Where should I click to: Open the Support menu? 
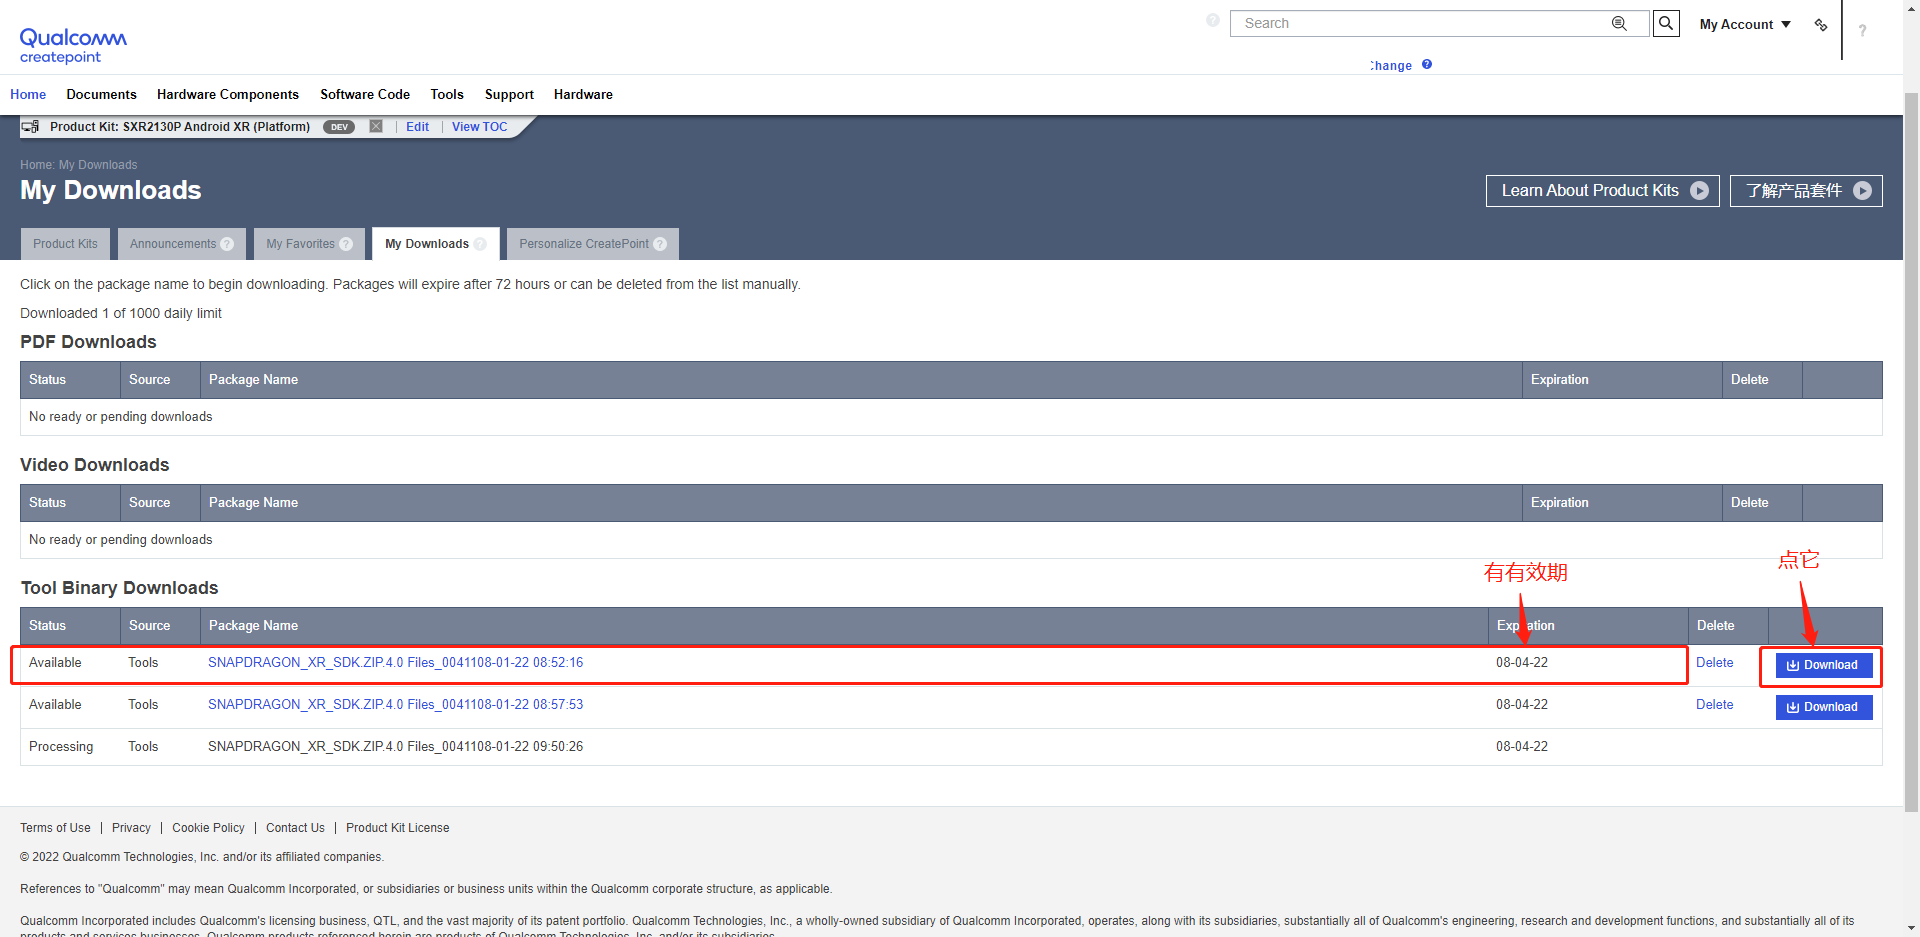click(x=509, y=94)
